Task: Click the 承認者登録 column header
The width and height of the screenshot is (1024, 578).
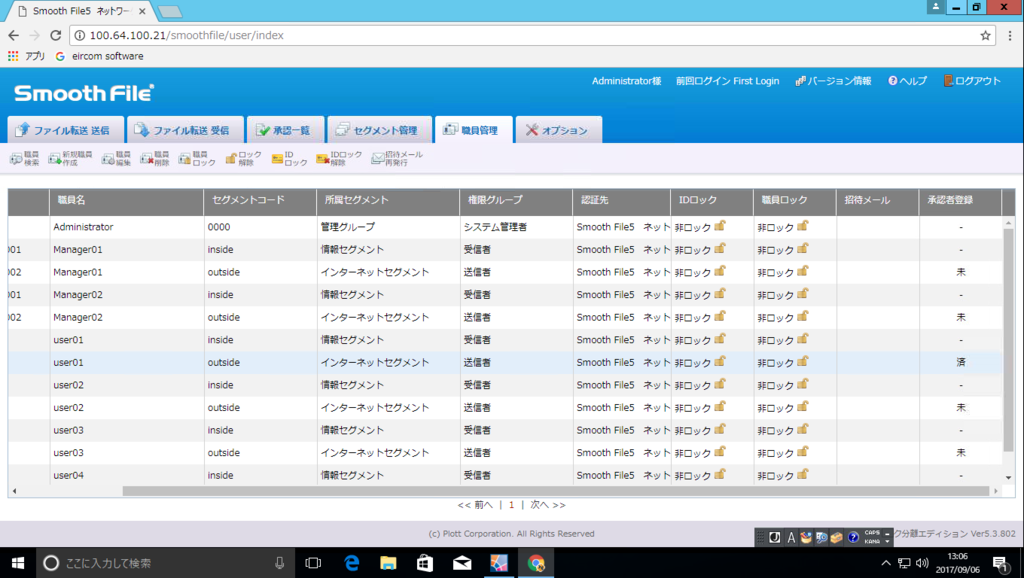Action: pyautogui.click(x=960, y=200)
